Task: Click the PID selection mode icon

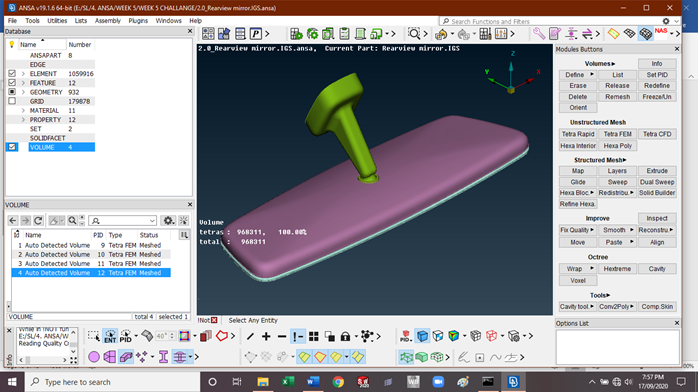Action: (126, 336)
